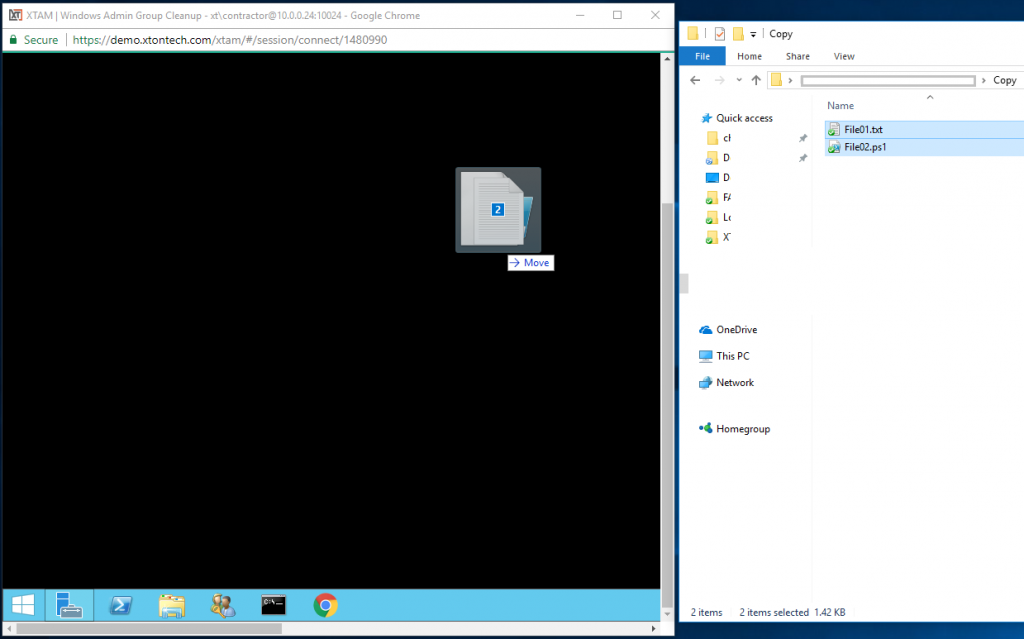This screenshot has height=639, width=1024.
Task: Open File Explorer in remote taskbar
Action: pyautogui.click(x=172, y=605)
